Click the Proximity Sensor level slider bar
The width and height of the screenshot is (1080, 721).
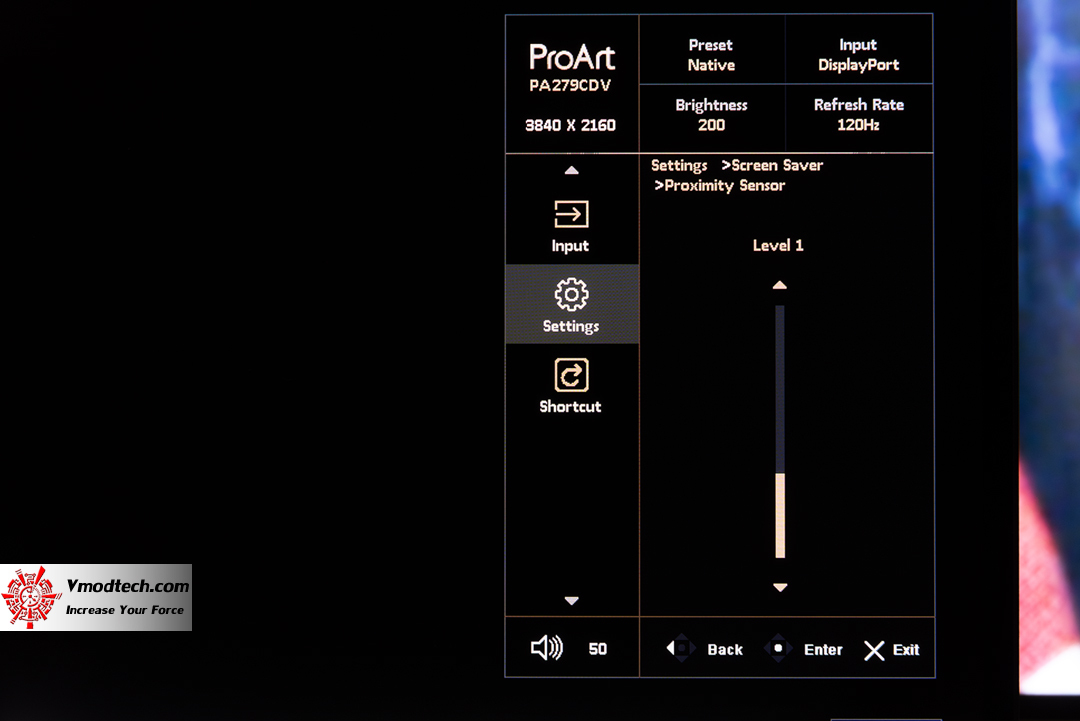tap(780, 432)
